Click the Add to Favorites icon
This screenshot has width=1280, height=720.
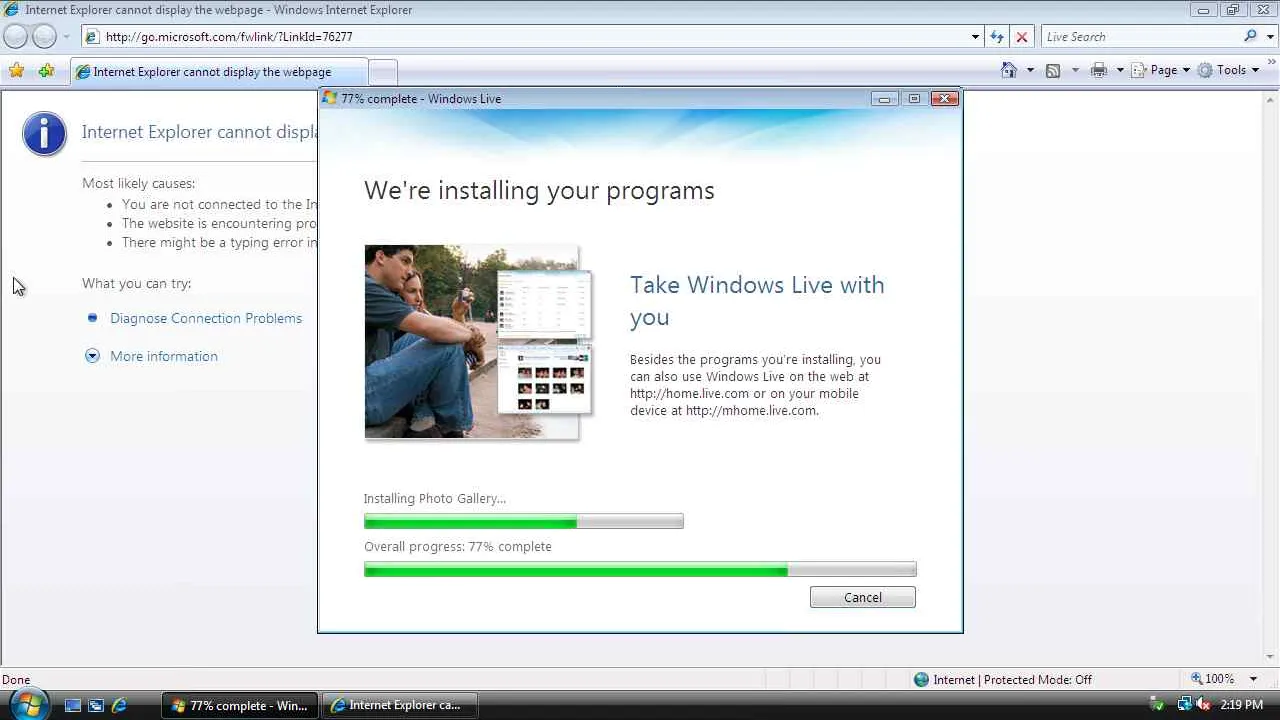46,71
